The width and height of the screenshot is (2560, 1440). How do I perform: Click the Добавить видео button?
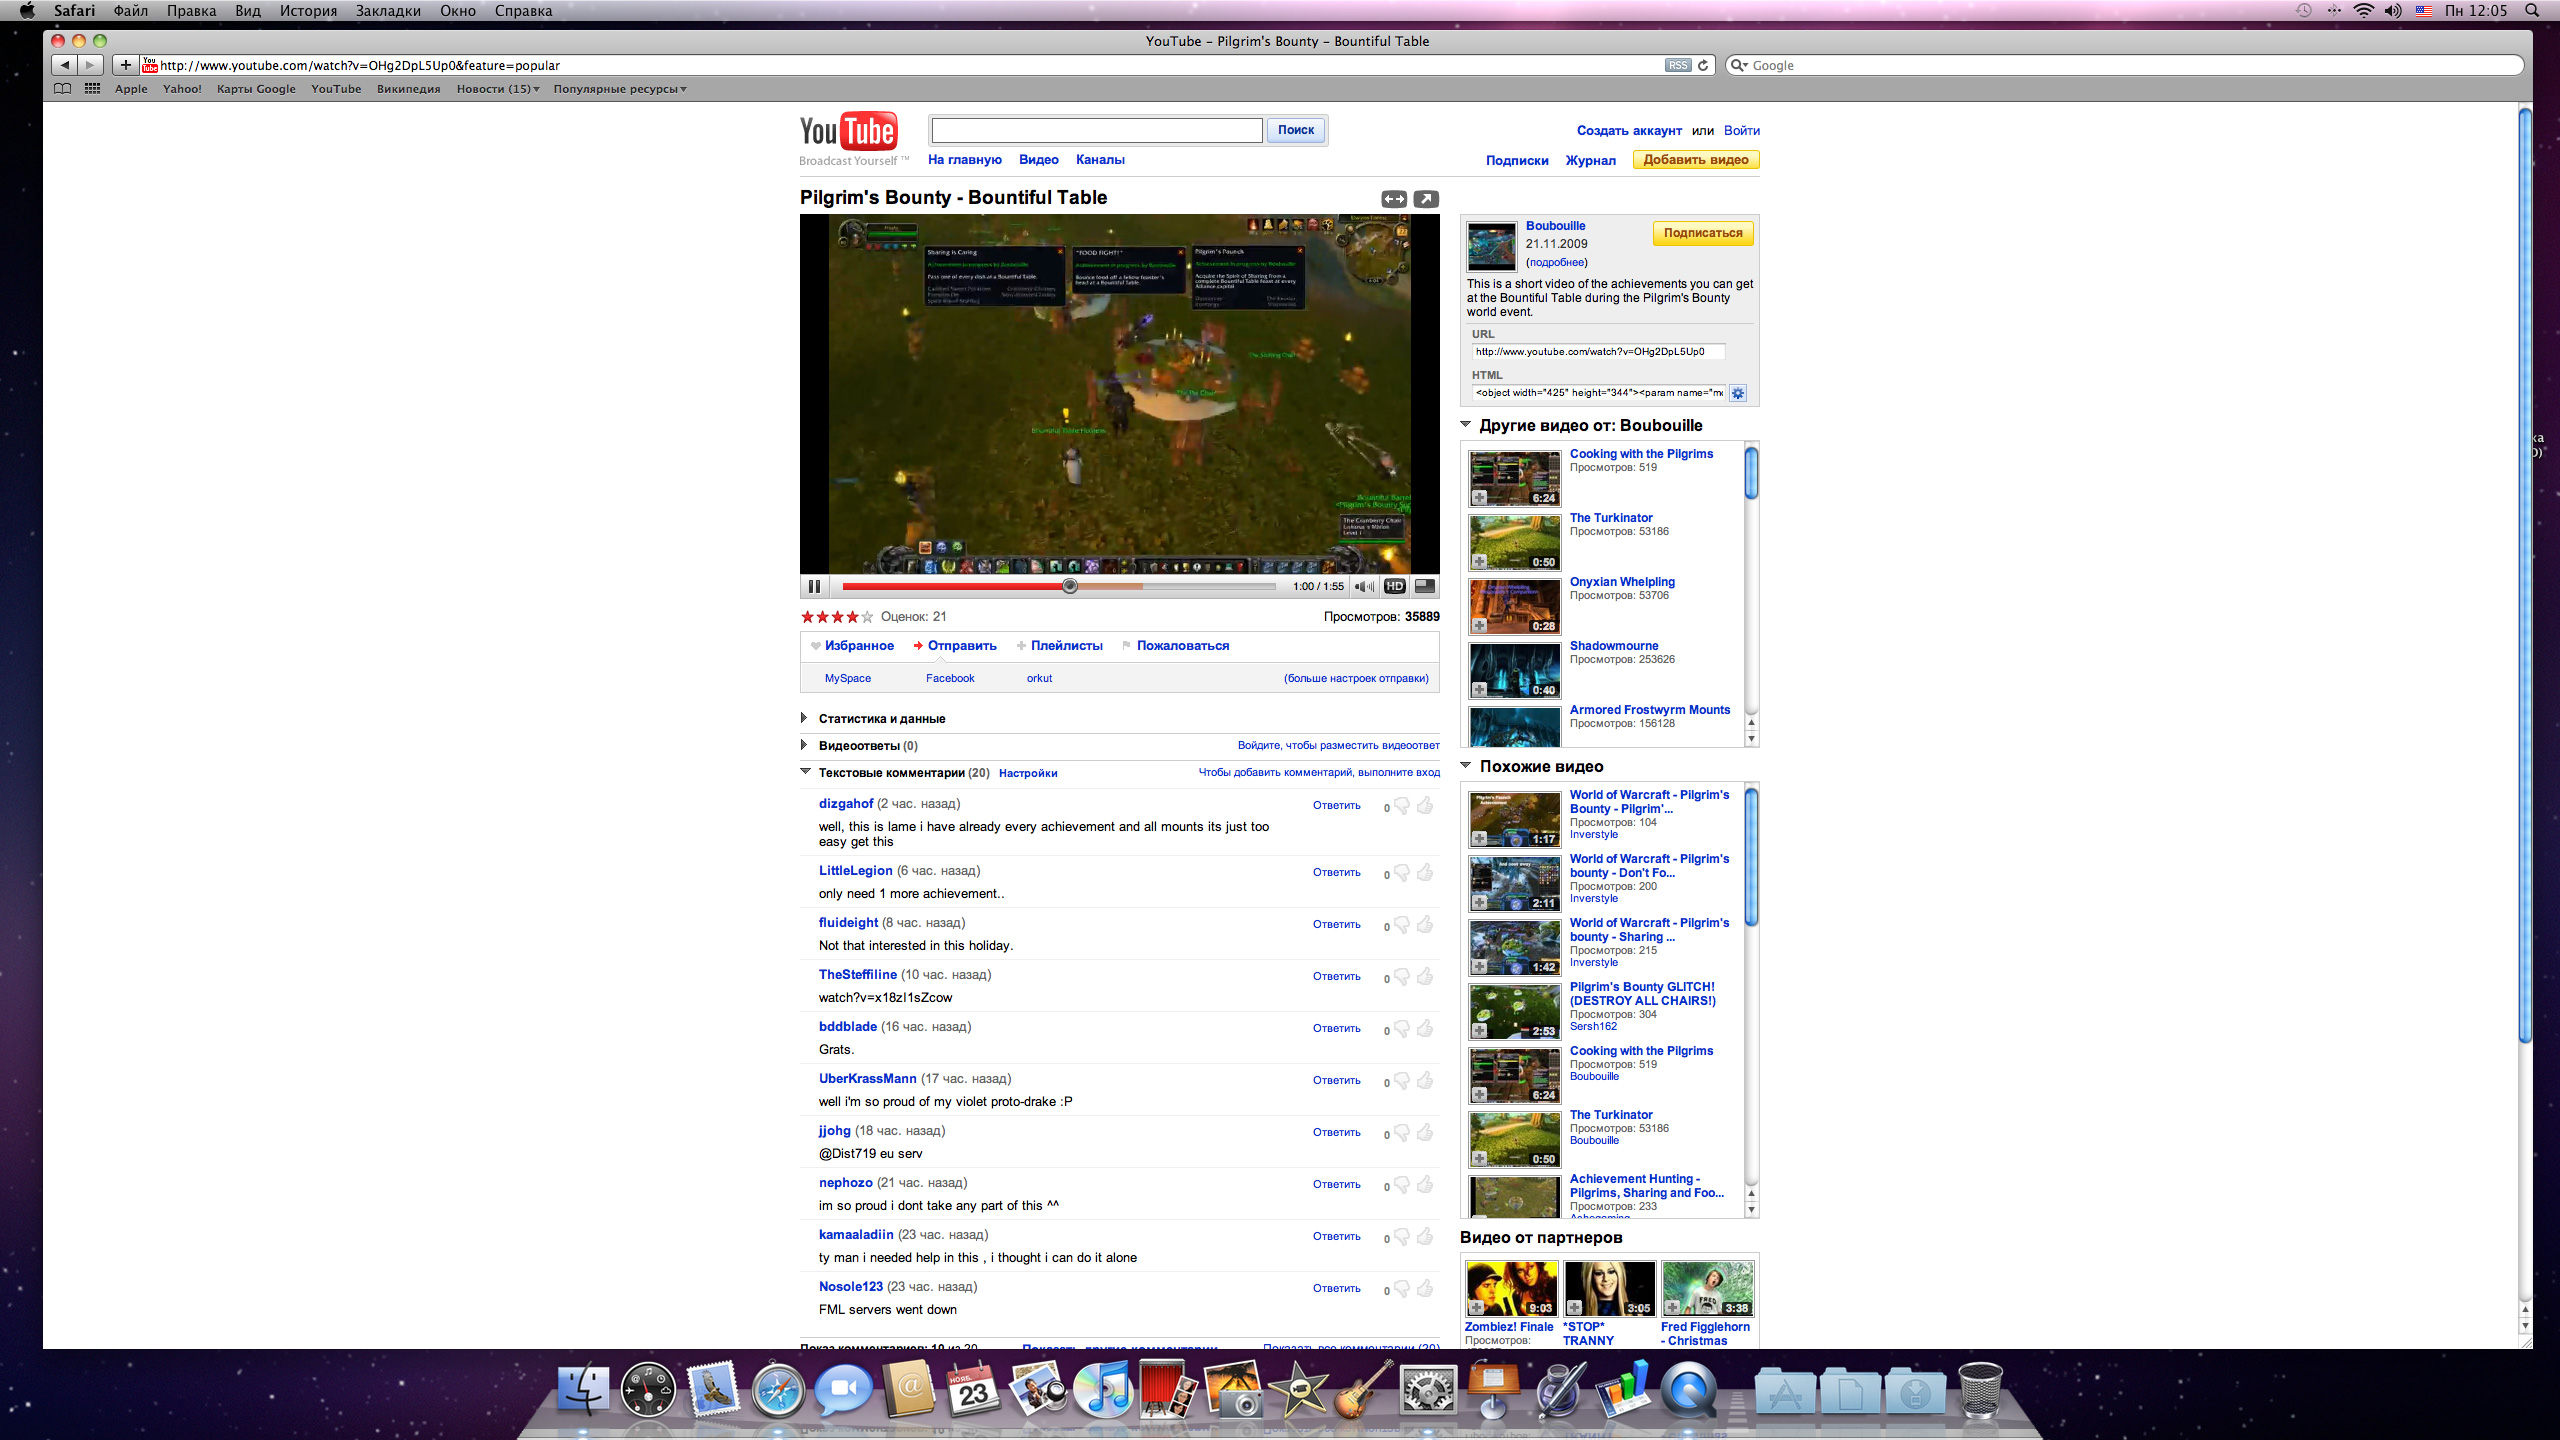pos(1696,160)
